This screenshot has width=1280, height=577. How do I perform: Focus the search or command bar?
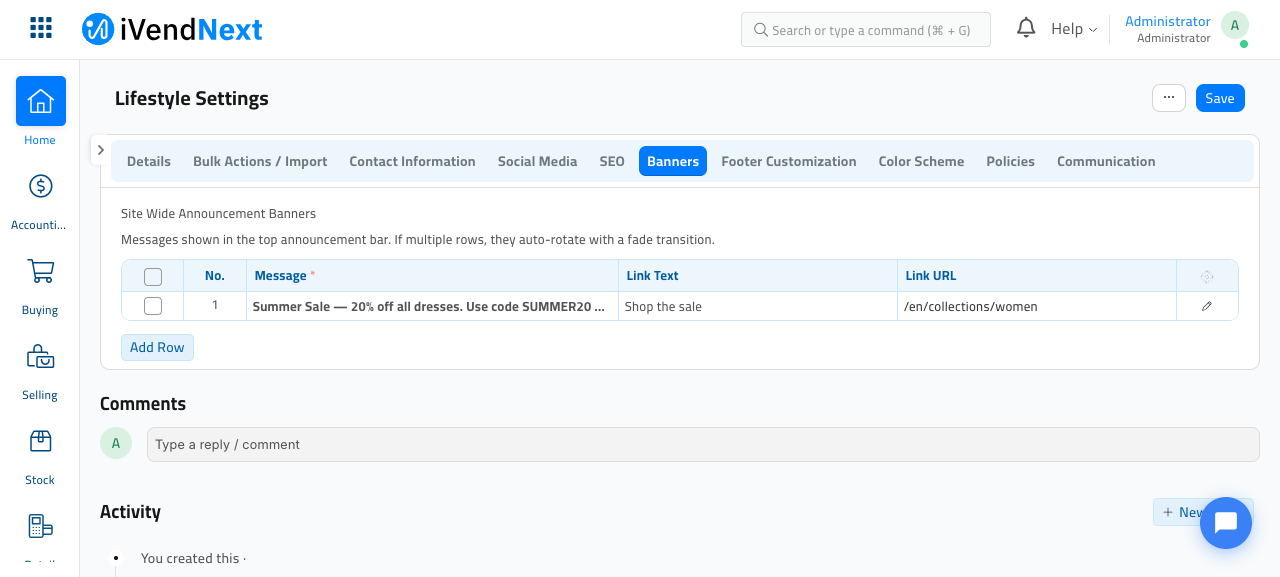[x=866, y=30]
